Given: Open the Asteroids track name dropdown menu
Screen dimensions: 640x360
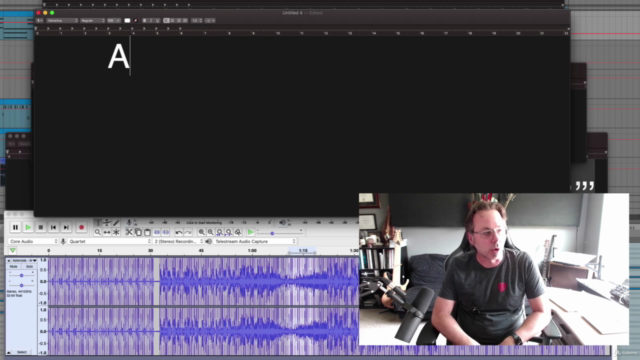Looking at the screenshot, I should (x=24, y=260).
